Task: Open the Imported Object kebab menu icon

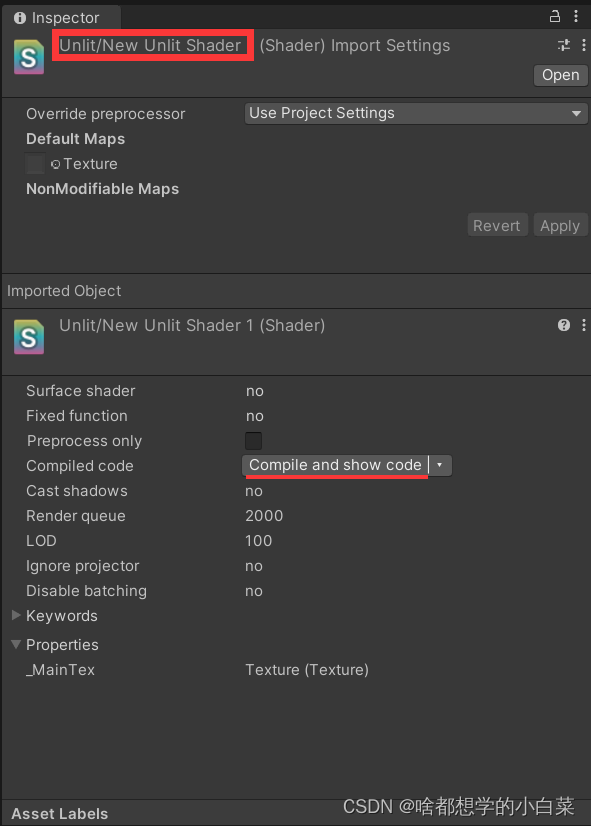Action: 583,325
